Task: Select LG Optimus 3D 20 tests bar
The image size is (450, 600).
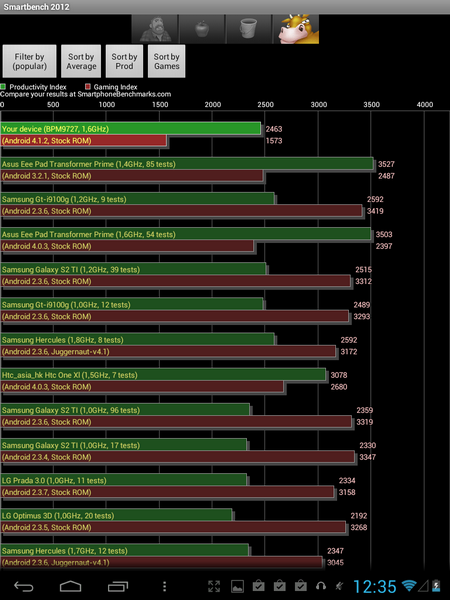Action: click(116, 516)
